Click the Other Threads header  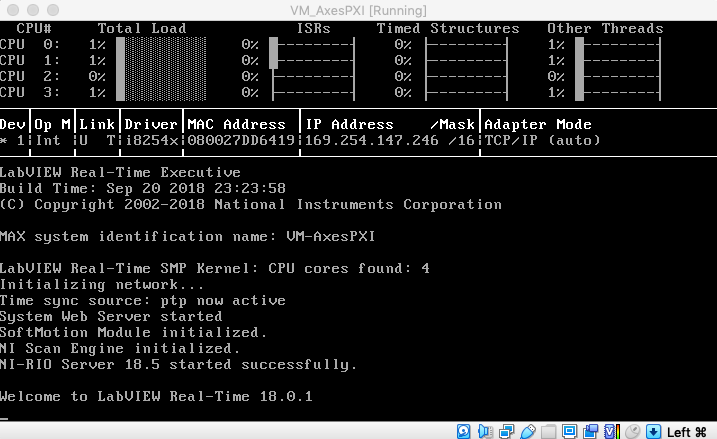[x=605, y=28]
